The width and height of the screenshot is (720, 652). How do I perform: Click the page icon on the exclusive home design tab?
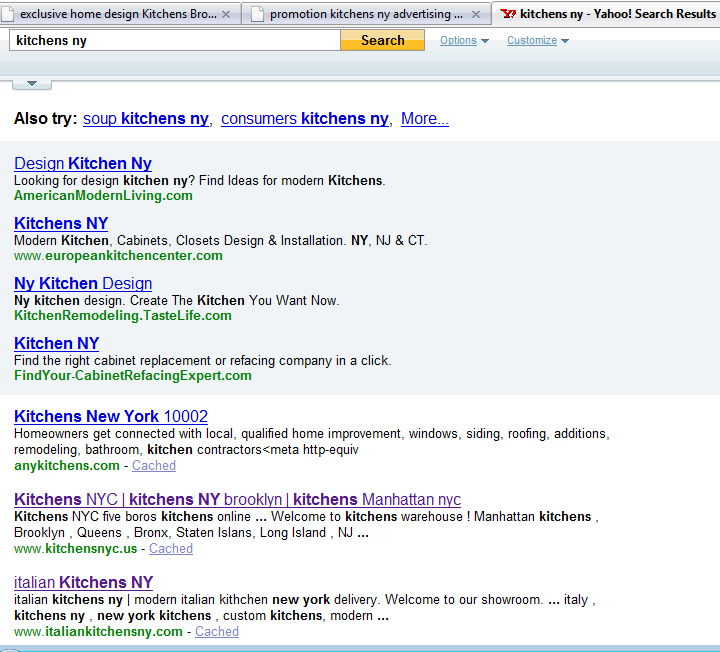tap(7, 14)
